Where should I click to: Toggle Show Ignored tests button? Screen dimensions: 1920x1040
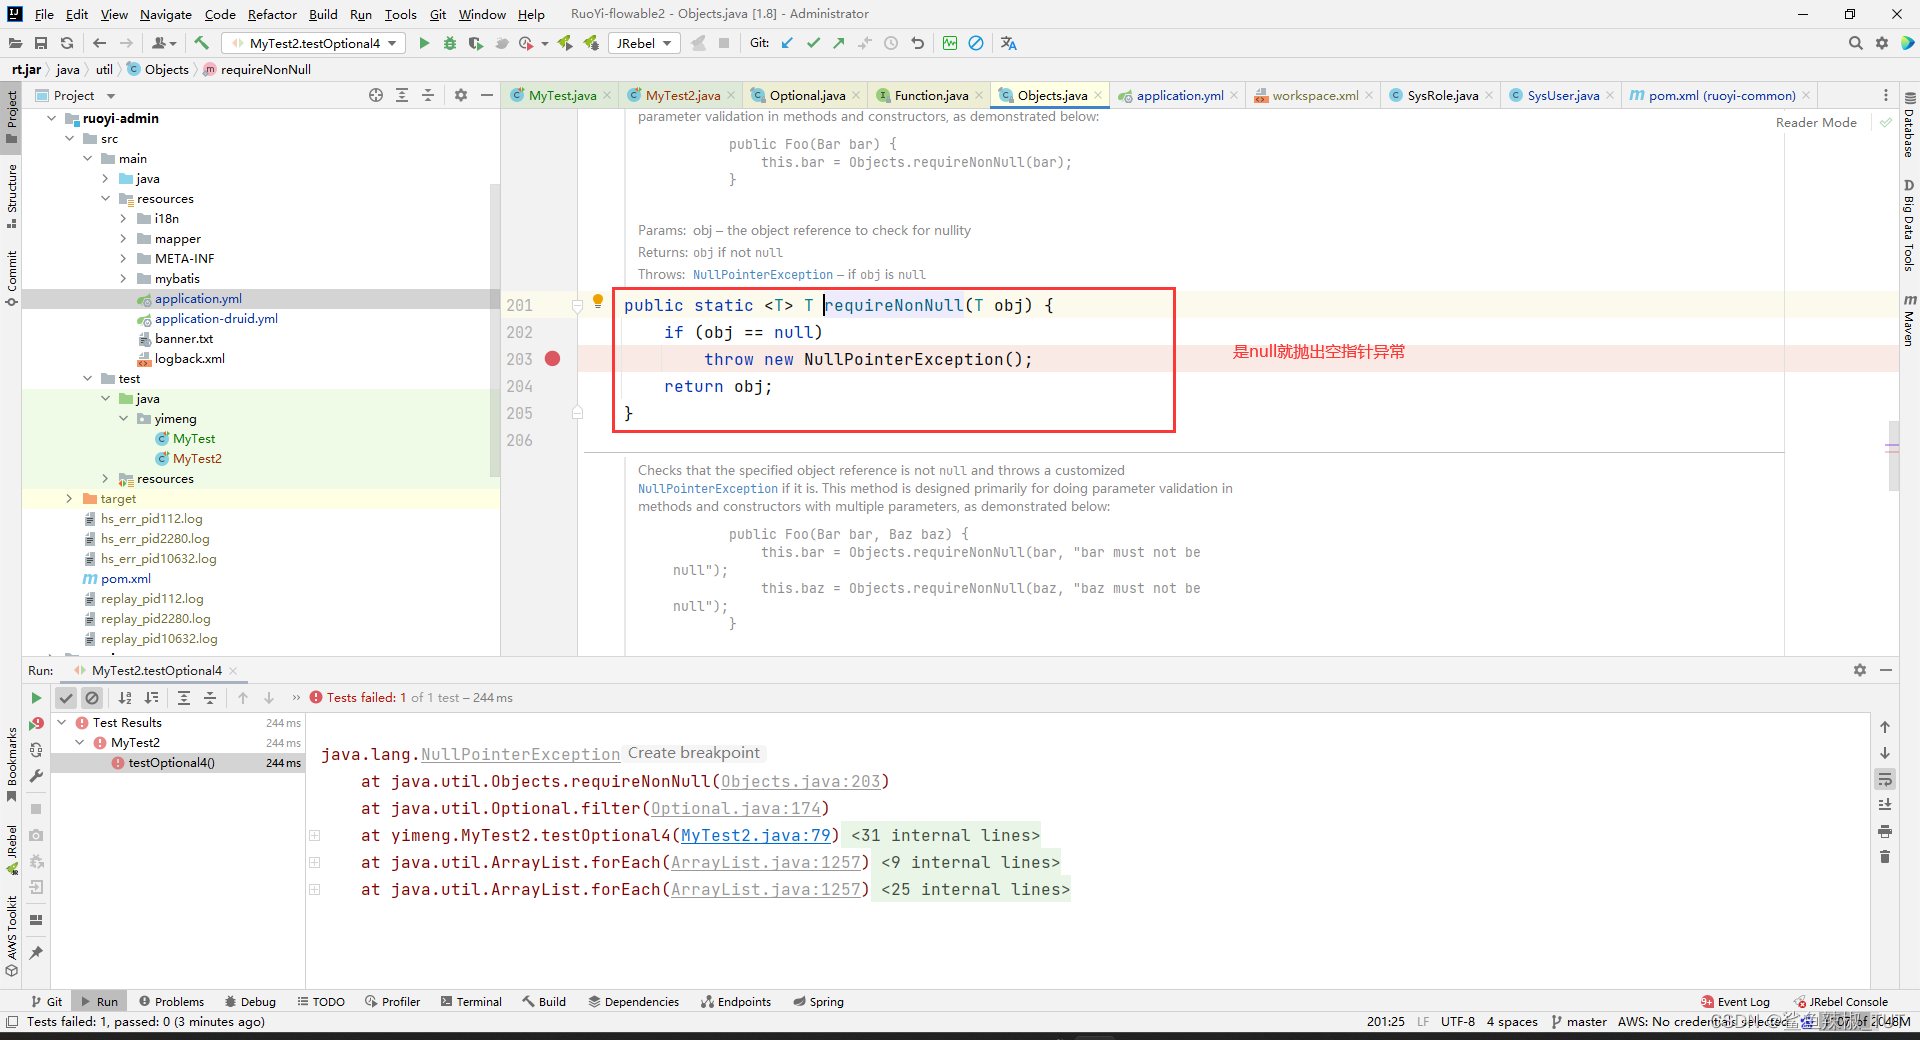(x=92, y=698)
